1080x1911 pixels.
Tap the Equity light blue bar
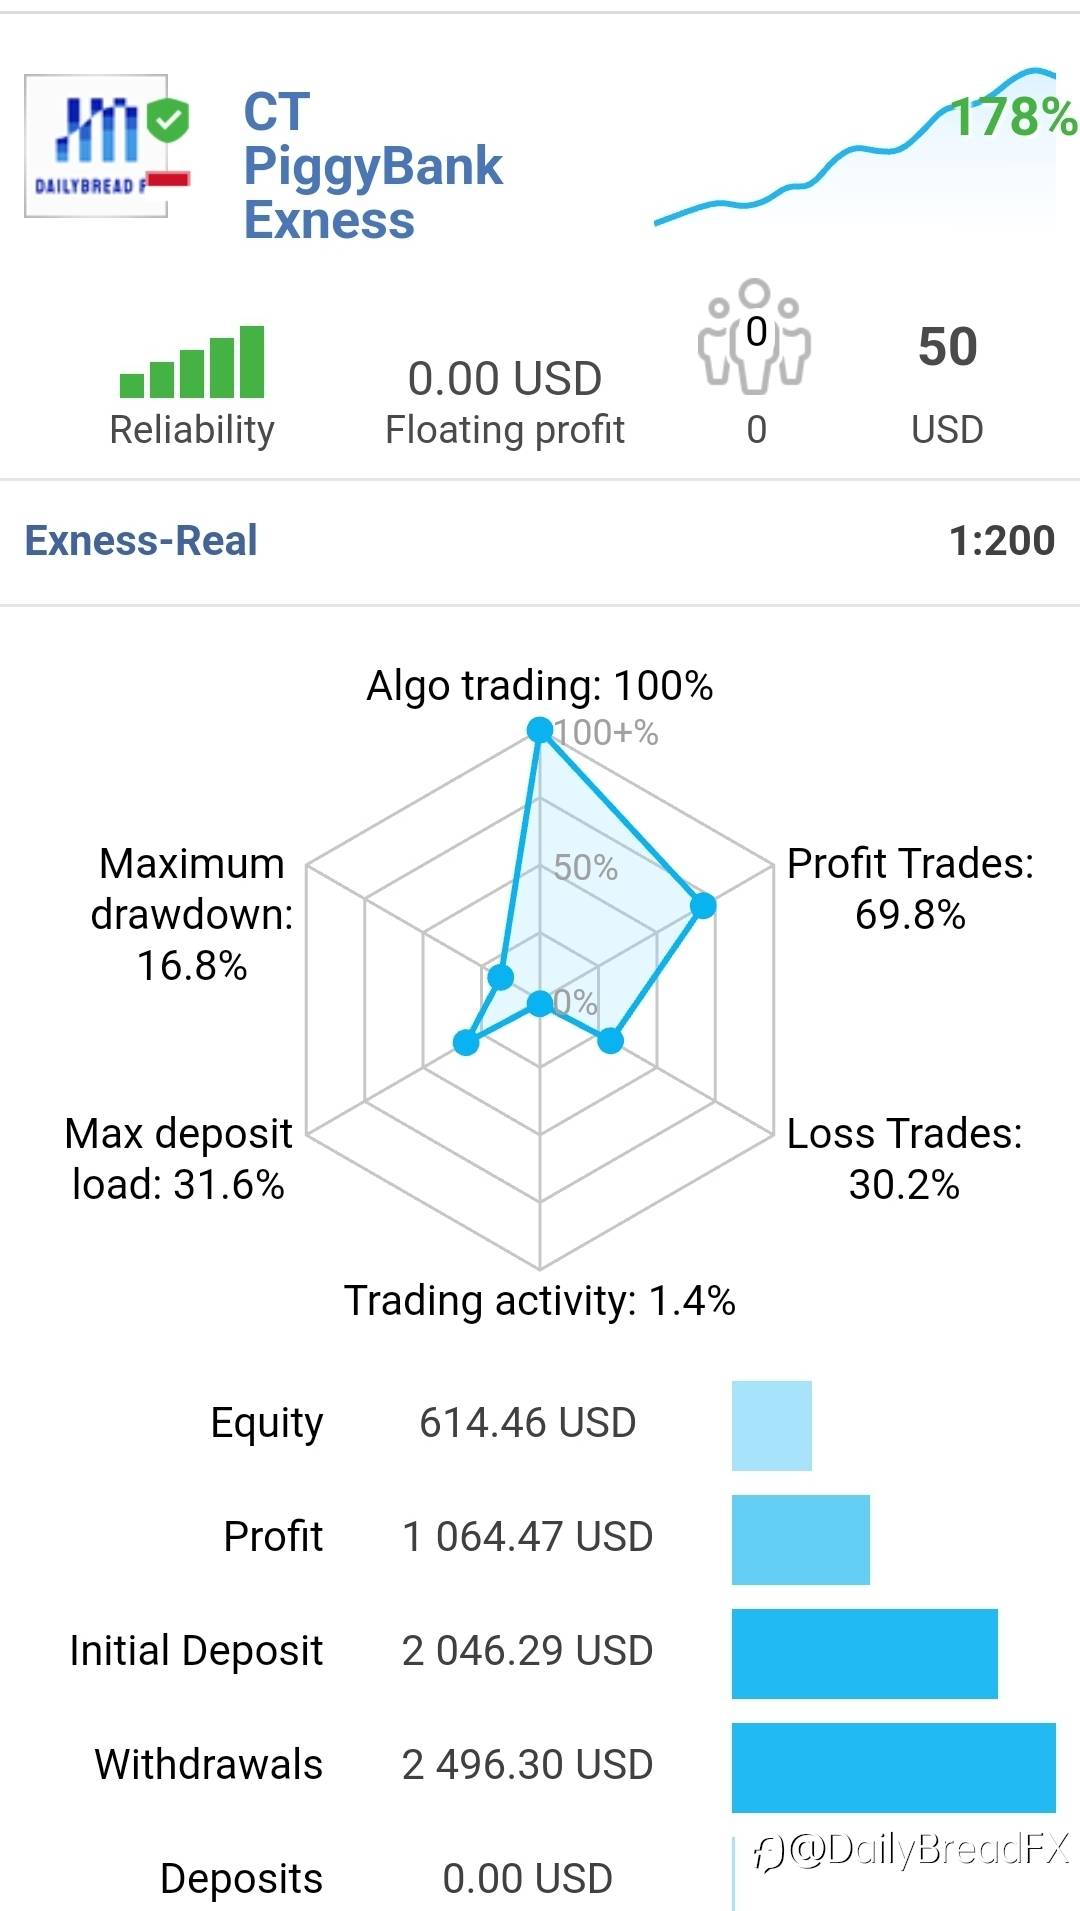[x=772, y=1426]
